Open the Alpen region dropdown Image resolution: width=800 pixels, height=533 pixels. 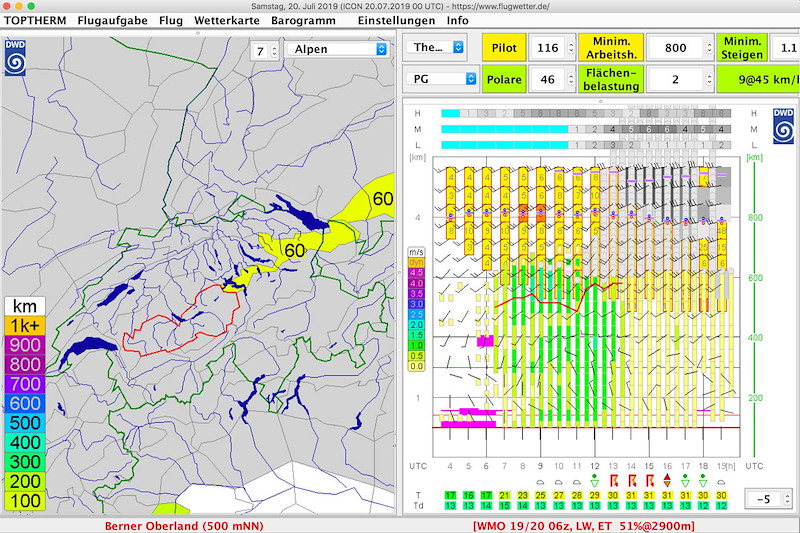click(x=337, y=49)
